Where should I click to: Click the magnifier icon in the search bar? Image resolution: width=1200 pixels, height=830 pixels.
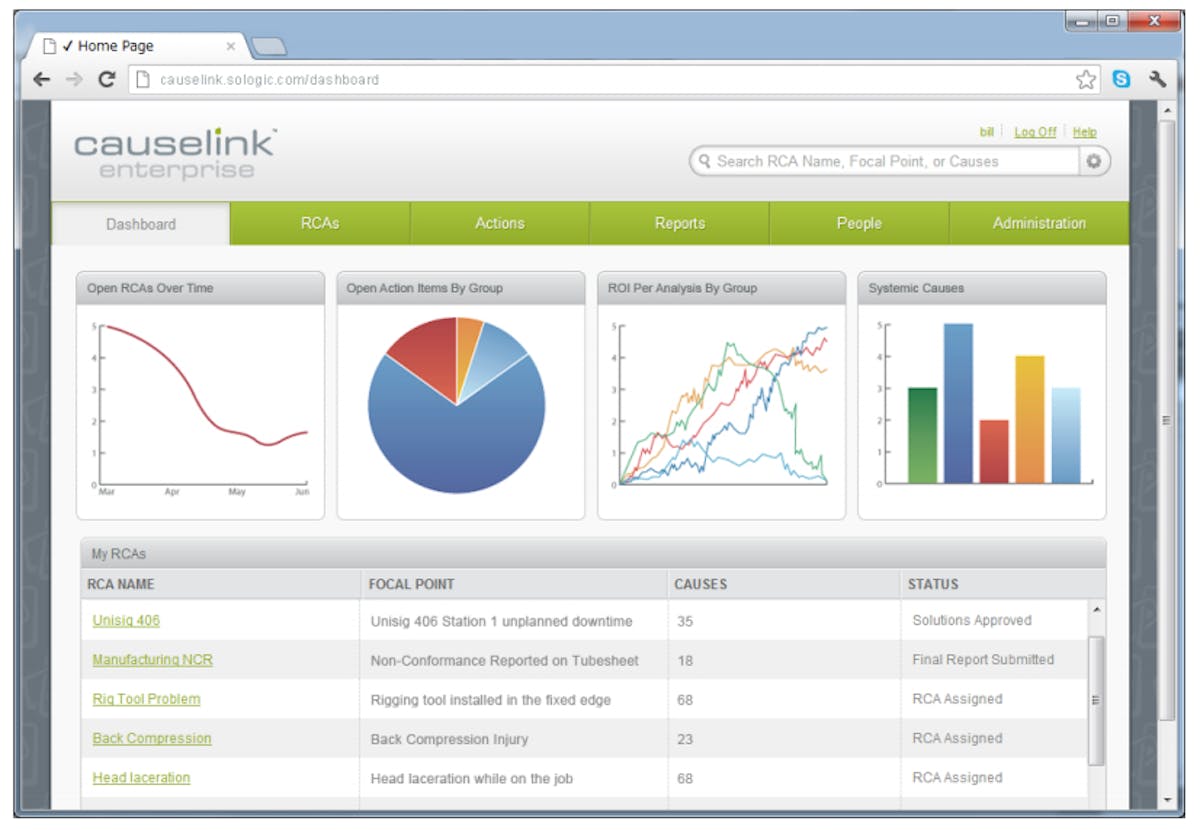(706, 161)
